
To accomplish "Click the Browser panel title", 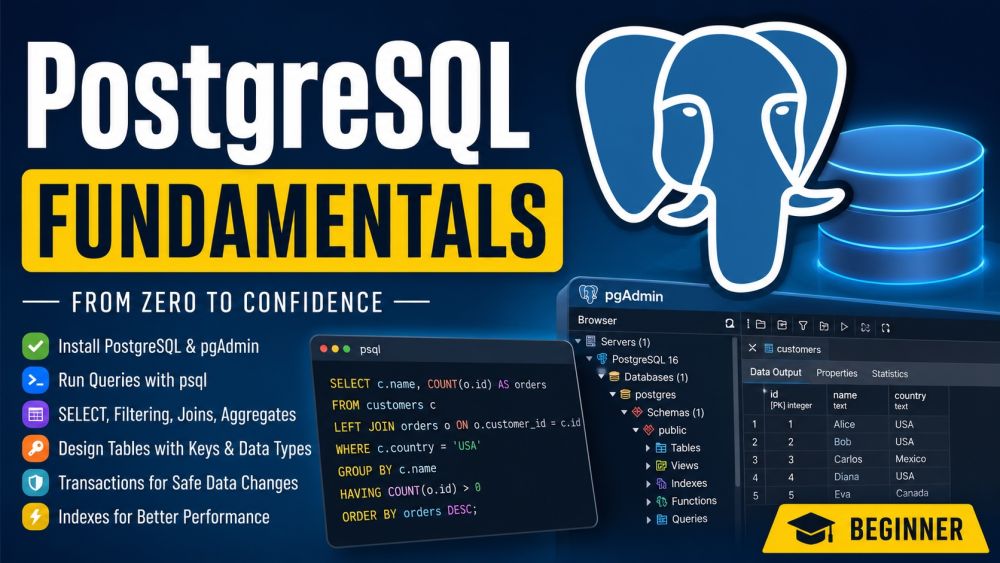I will tap(597, 320).
